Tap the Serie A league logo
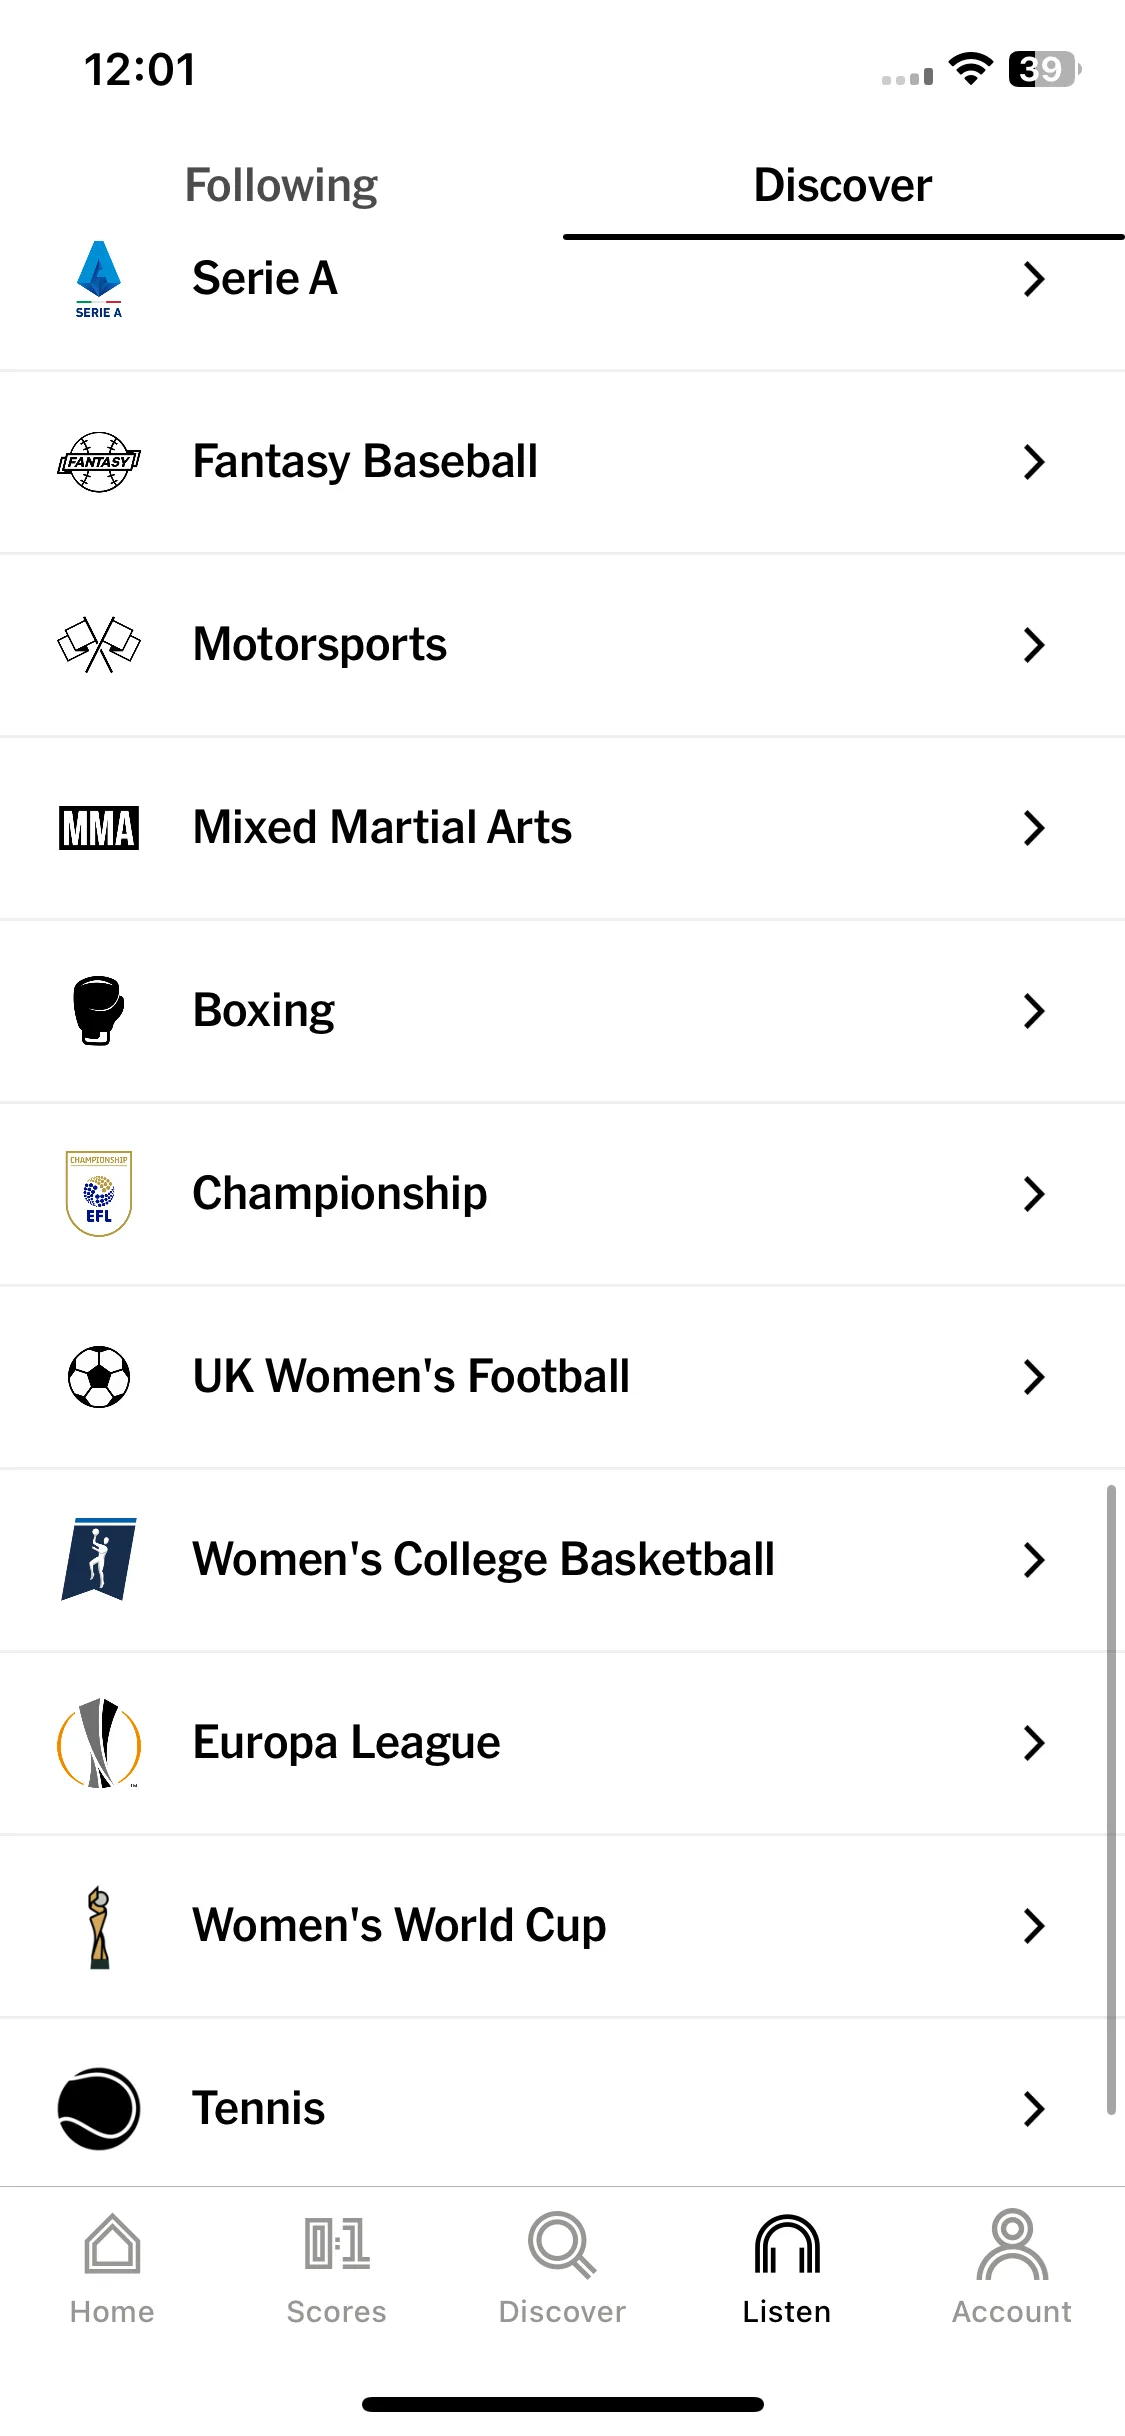Screen dimensions: 1125x2436 tap(98, 279)
